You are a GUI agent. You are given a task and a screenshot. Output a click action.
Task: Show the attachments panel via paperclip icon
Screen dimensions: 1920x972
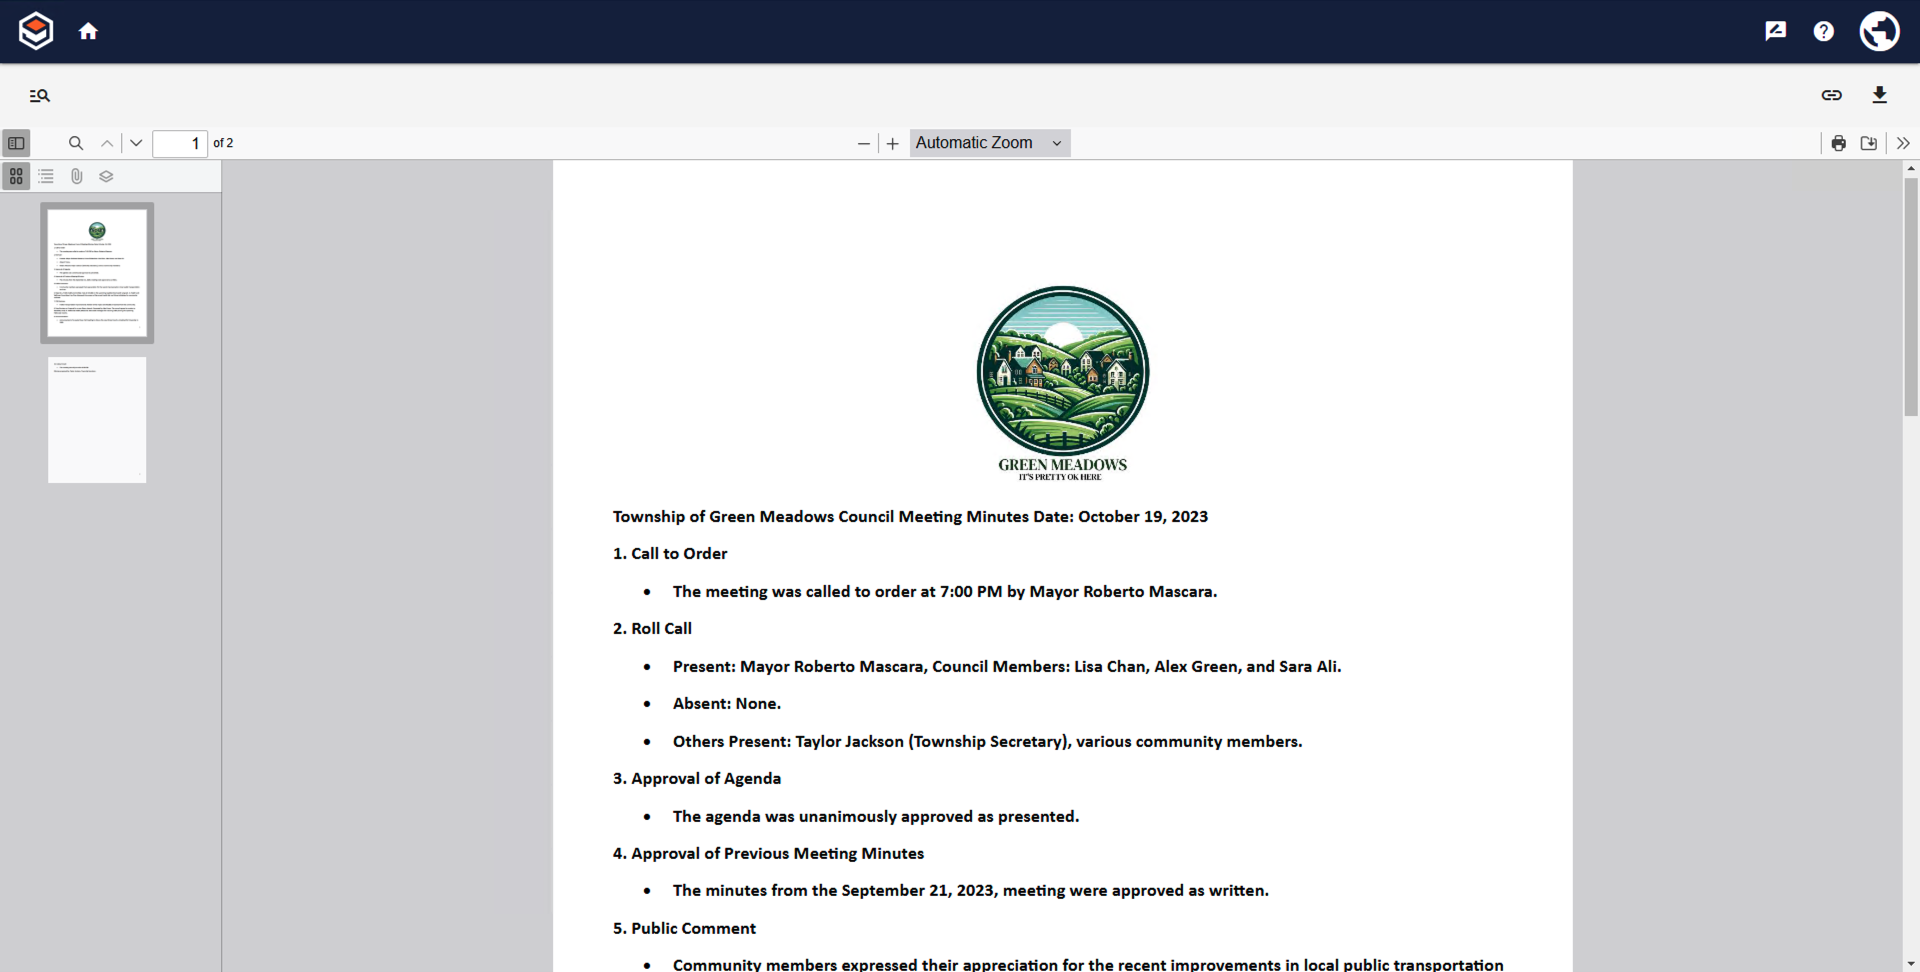77,176
